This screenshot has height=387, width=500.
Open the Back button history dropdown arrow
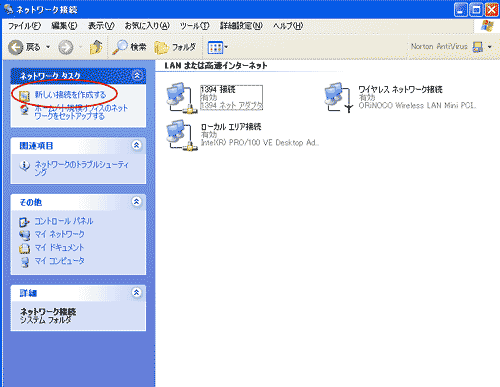point(48,47)
